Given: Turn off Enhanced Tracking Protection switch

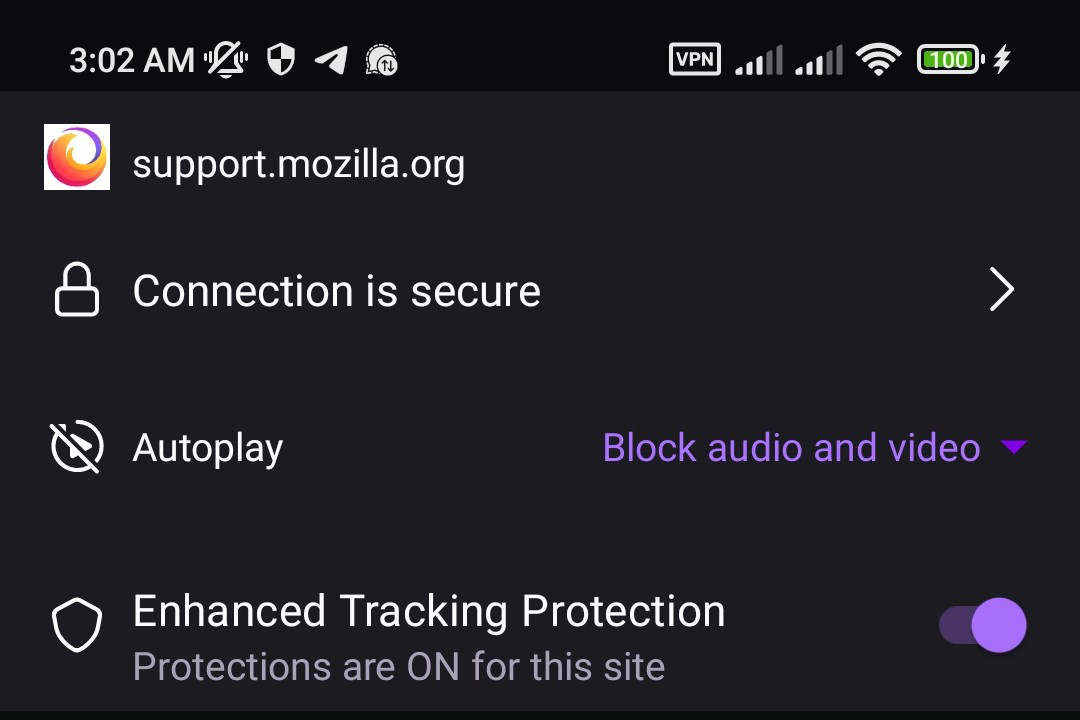Looking at the screenshot, I should tap(984, 626).
